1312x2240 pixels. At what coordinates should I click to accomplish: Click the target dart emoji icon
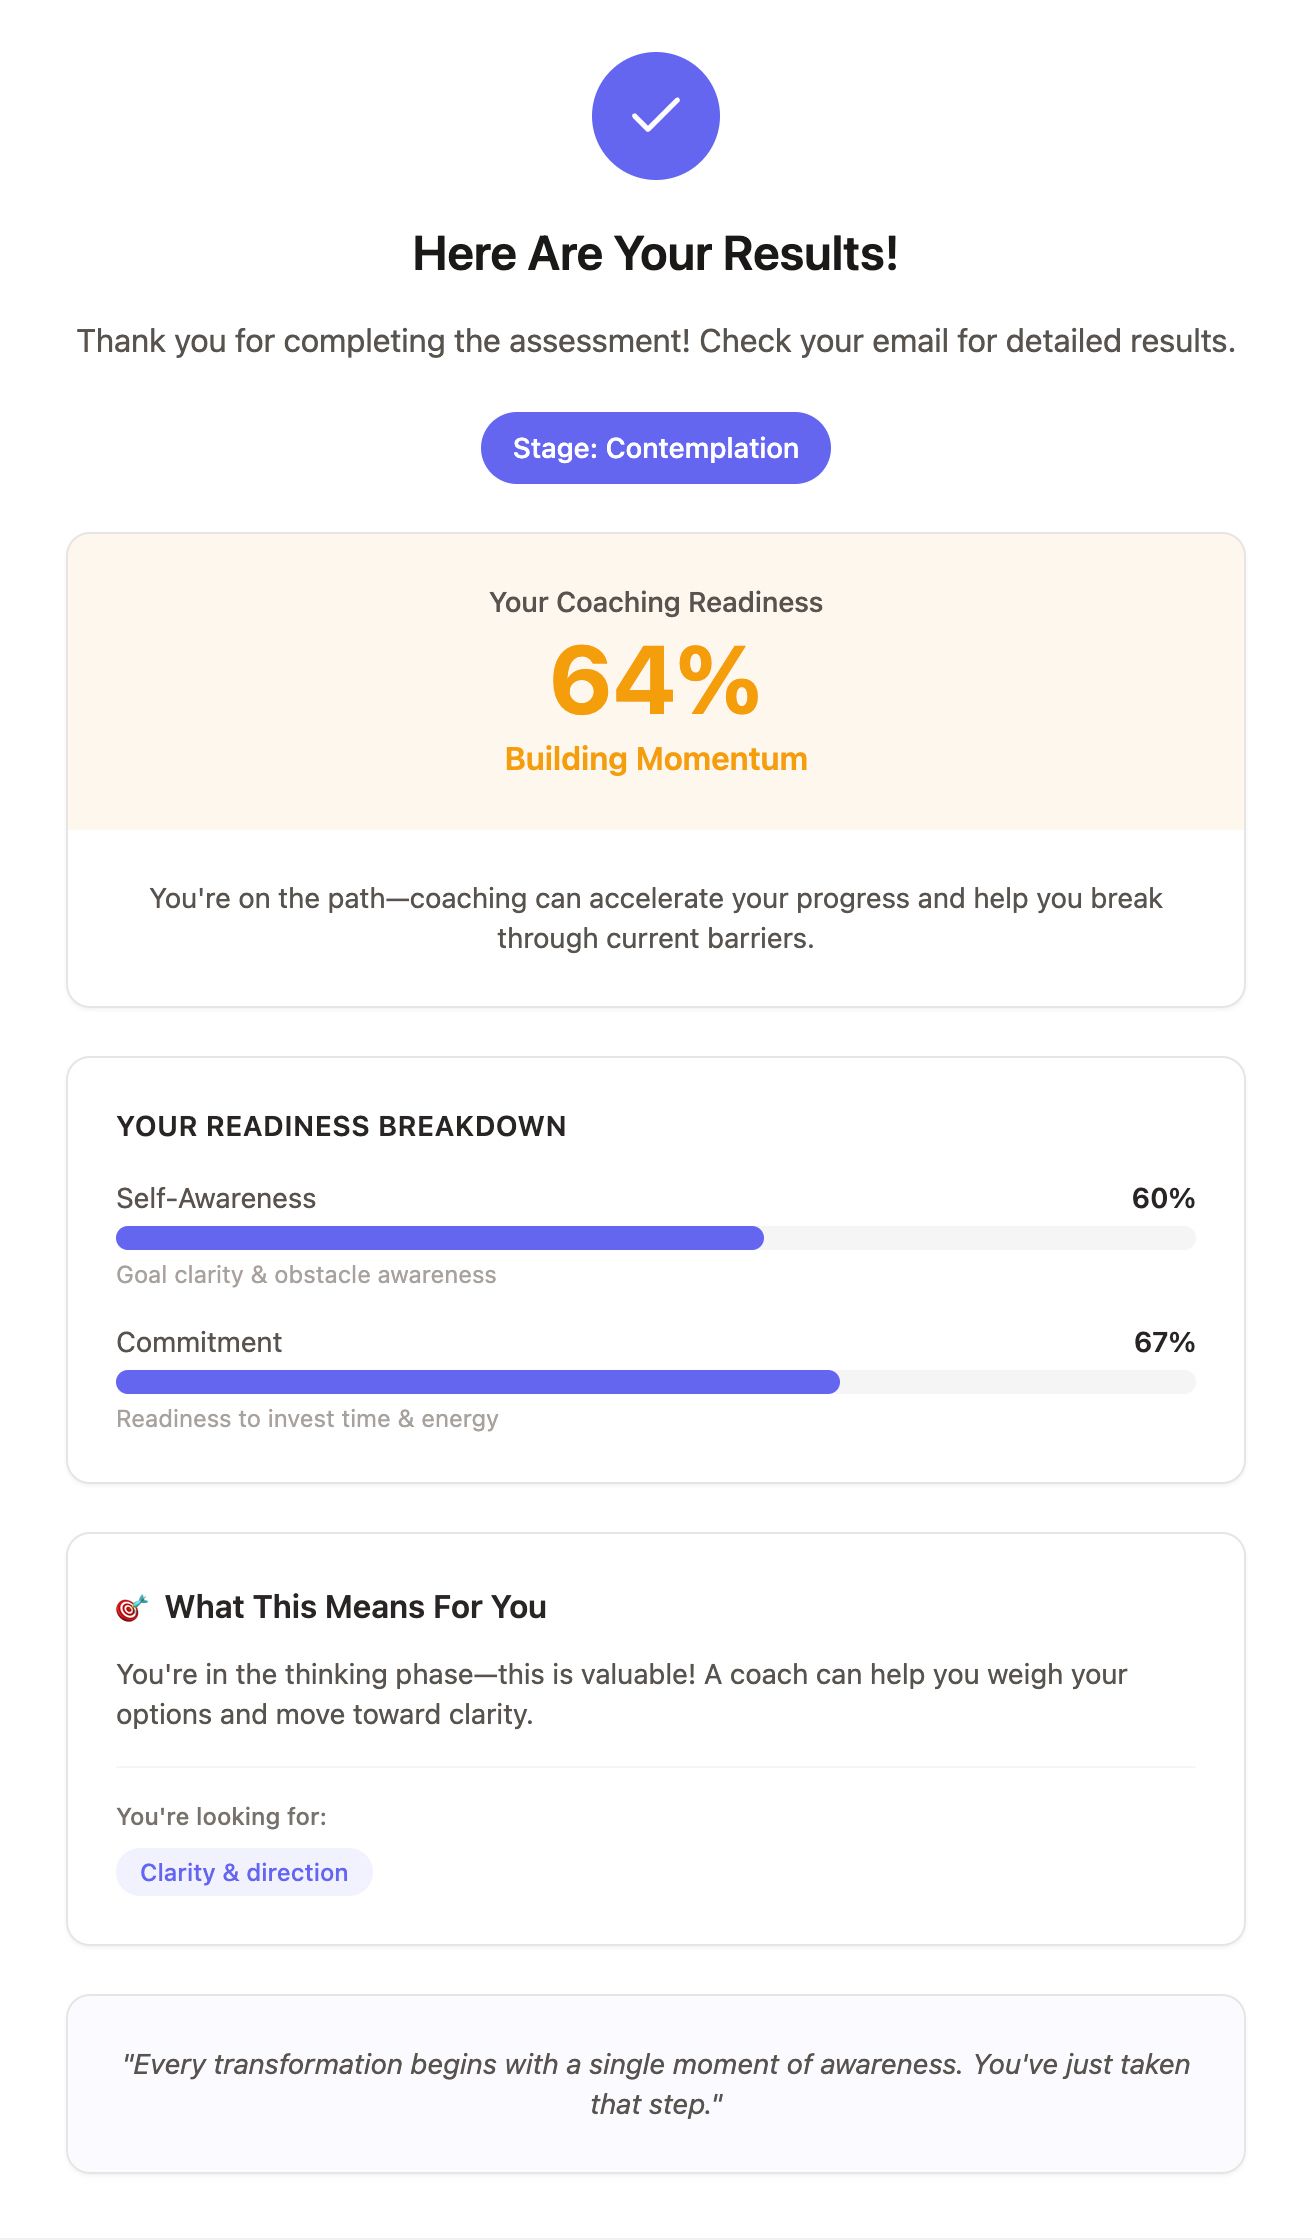click(x=132, y=1608)
